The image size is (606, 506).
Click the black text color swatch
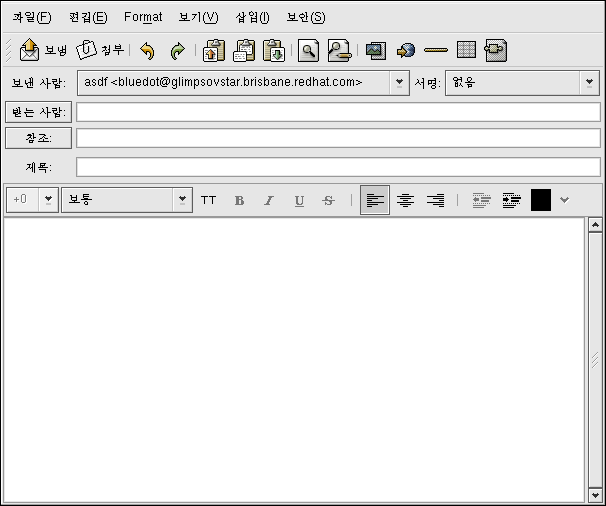tap(541, 200)
